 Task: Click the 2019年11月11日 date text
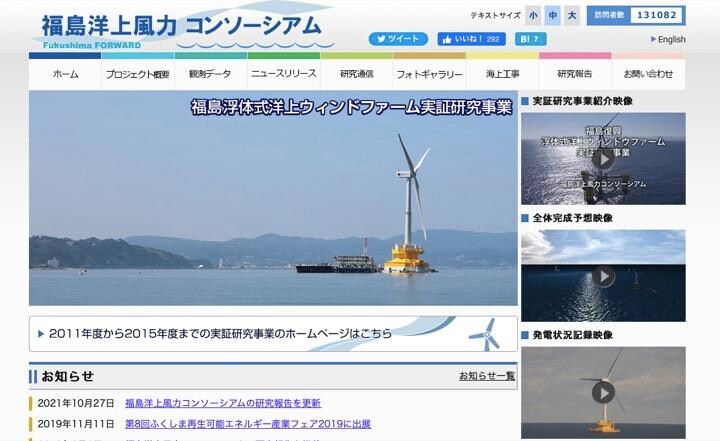(x=76, y=424)
